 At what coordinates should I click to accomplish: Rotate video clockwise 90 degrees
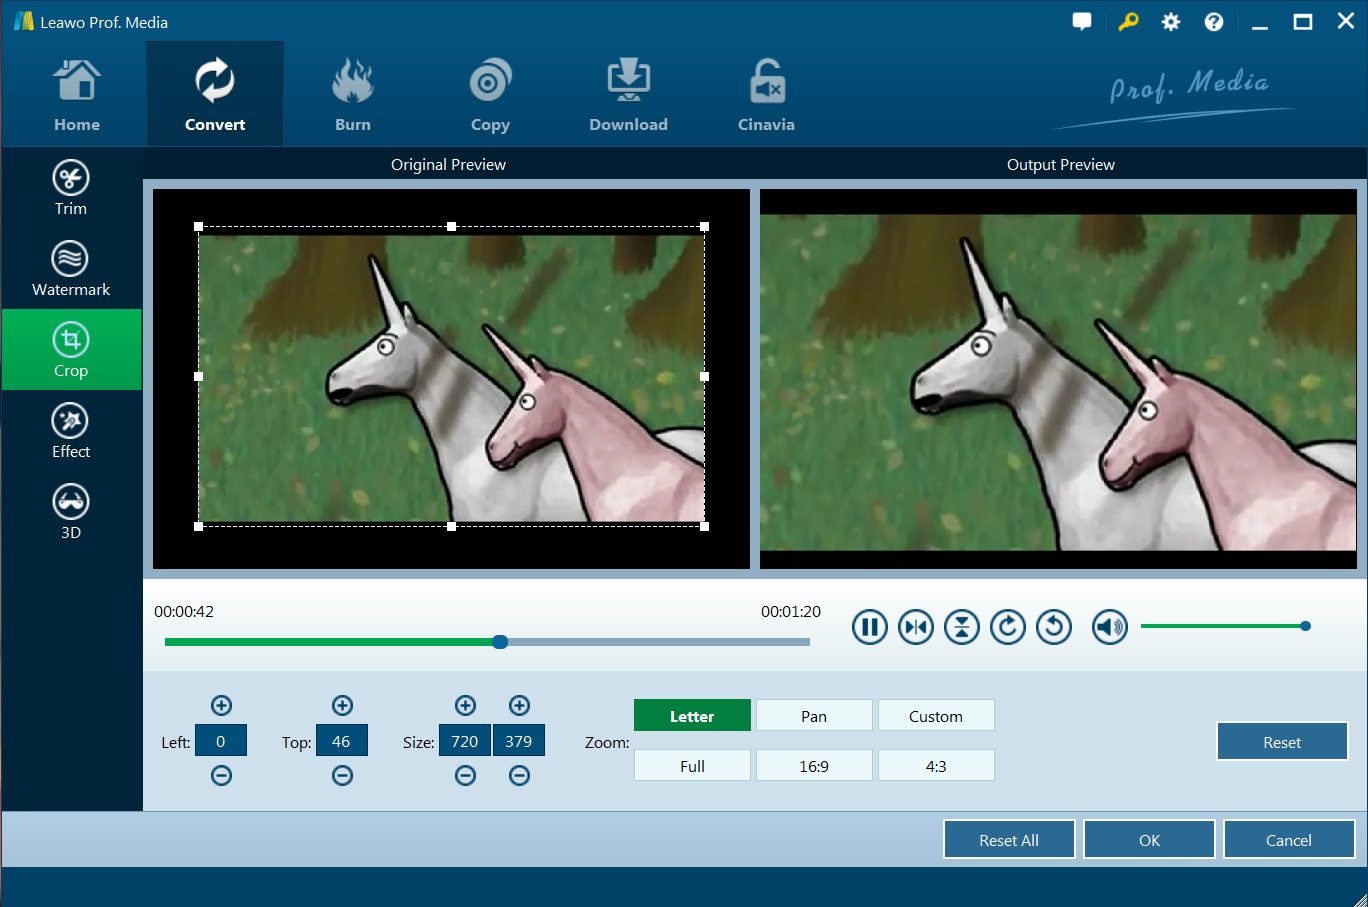[1007, 627]
